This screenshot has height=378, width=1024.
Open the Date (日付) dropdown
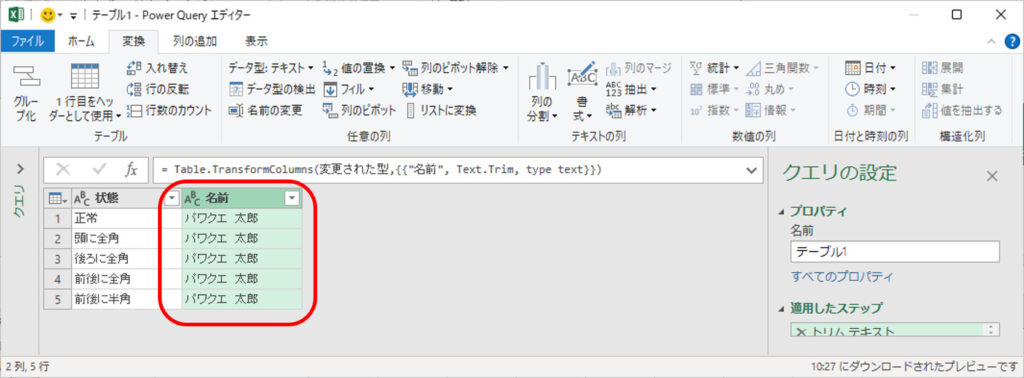click(x=870, y=67)
